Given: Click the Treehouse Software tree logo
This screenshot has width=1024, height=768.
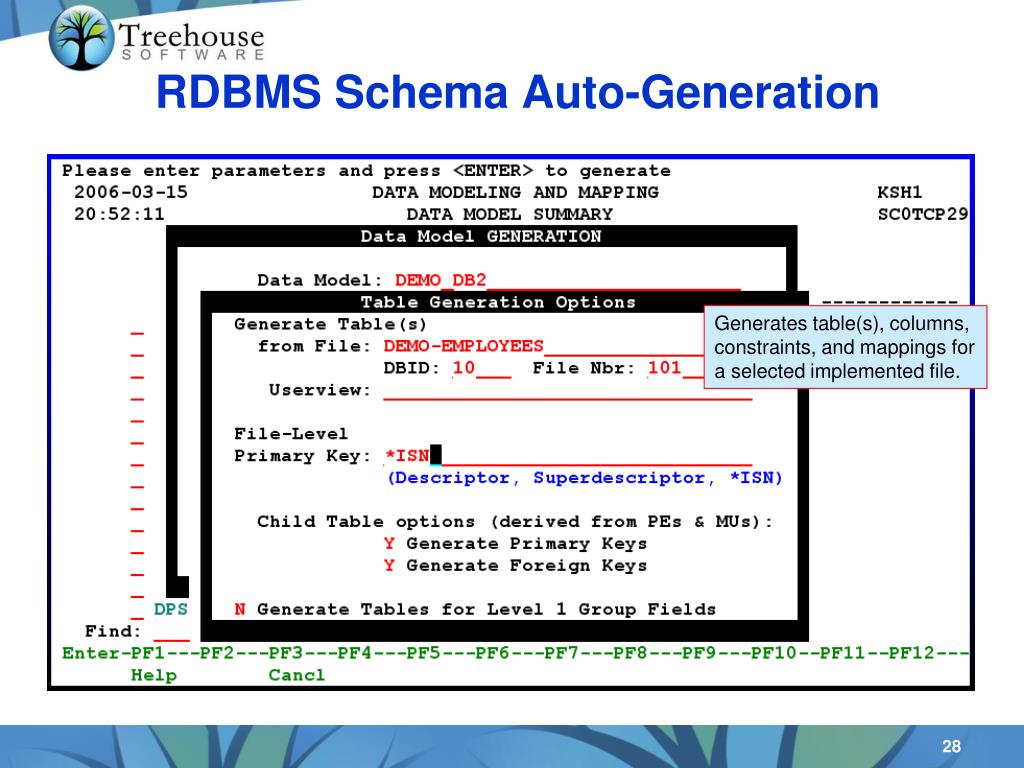Looking at the screenshot, I should [x=81, y=38].
